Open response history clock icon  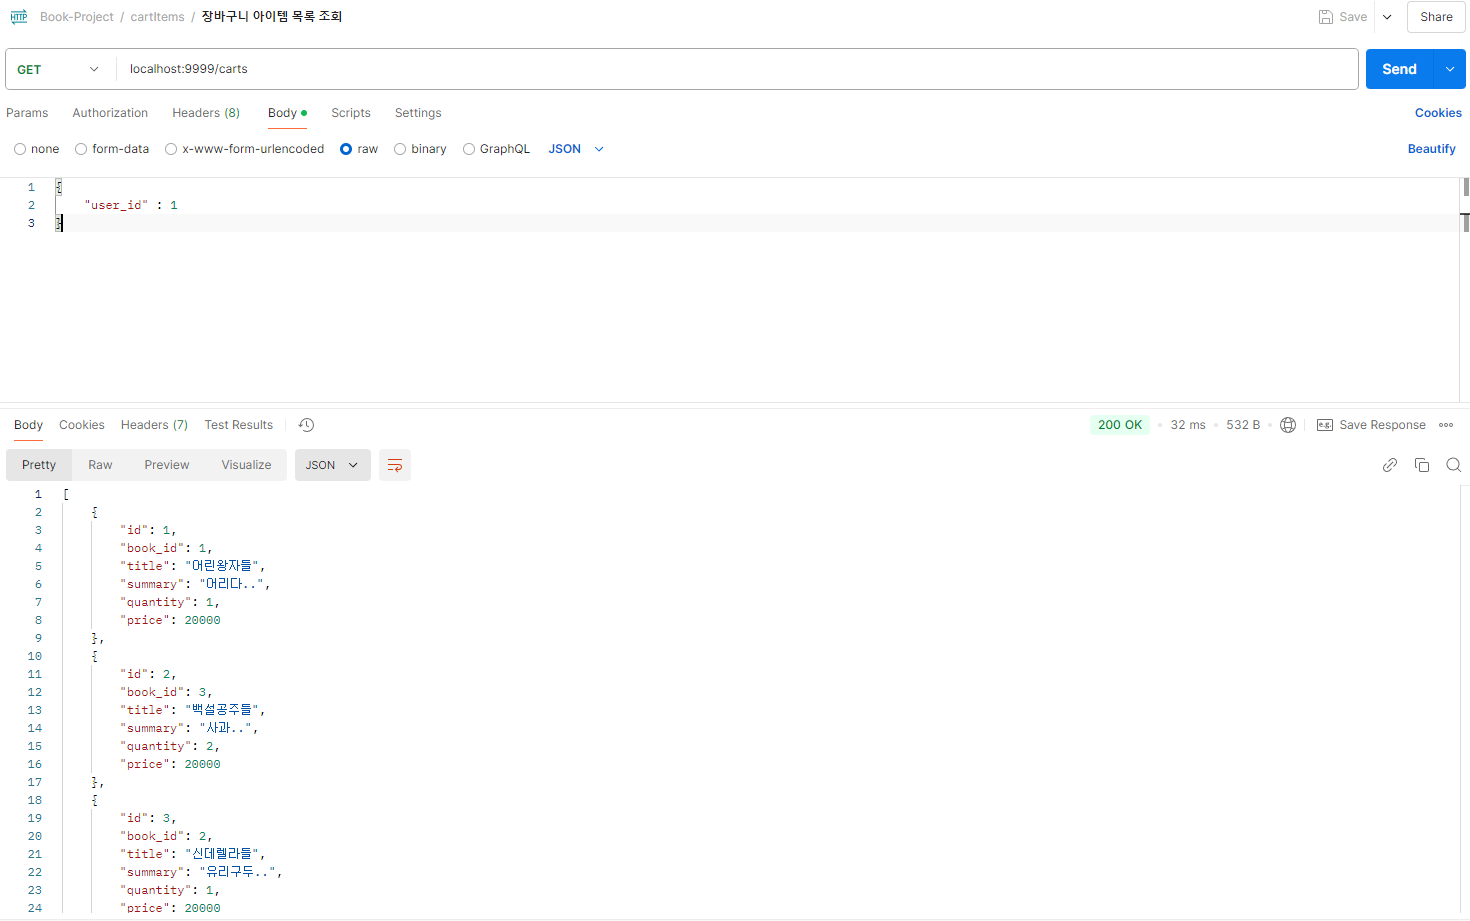click(x=307, y=425)
